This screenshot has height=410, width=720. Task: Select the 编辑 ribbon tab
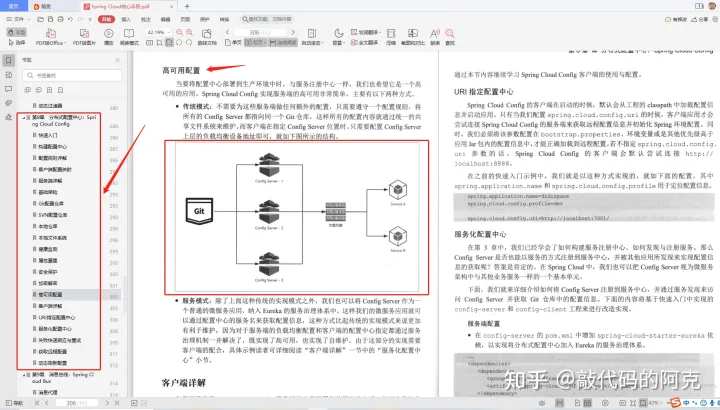165,19
